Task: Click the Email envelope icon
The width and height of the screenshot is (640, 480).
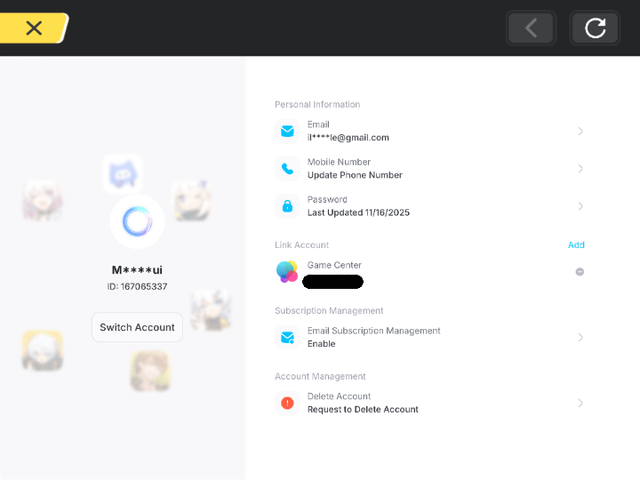Action: (x=287, y=131)
